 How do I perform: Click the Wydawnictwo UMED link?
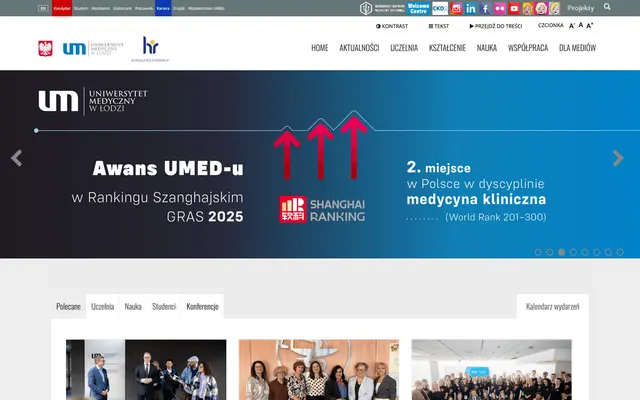(206, 8)
